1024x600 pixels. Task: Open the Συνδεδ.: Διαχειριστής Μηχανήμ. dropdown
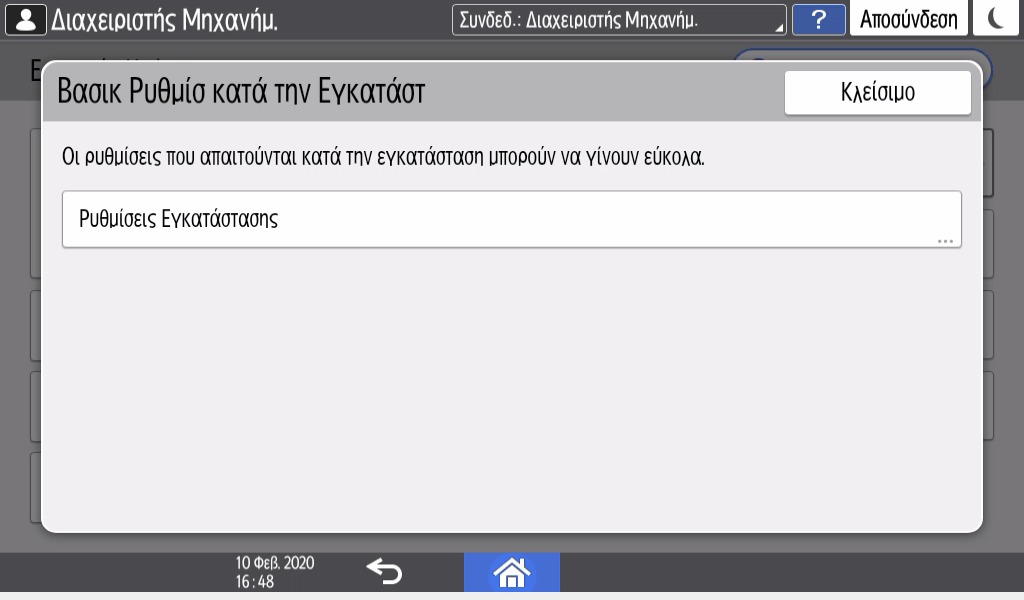(x=618, y=20)
